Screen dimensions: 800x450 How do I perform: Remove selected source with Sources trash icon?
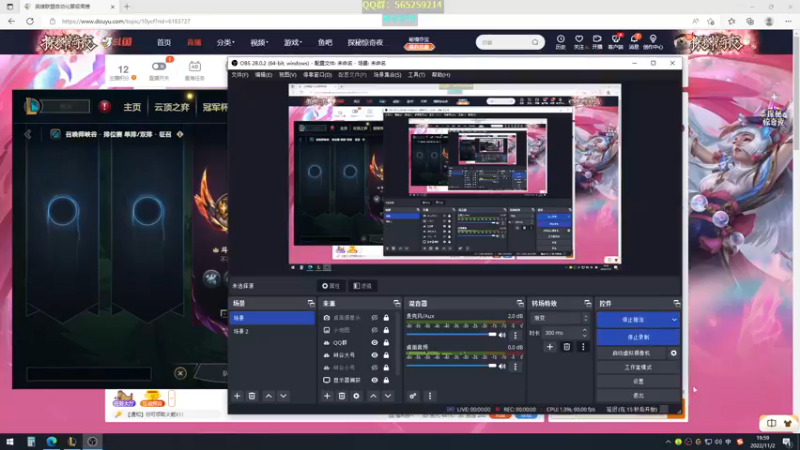(x=342, y=396)
